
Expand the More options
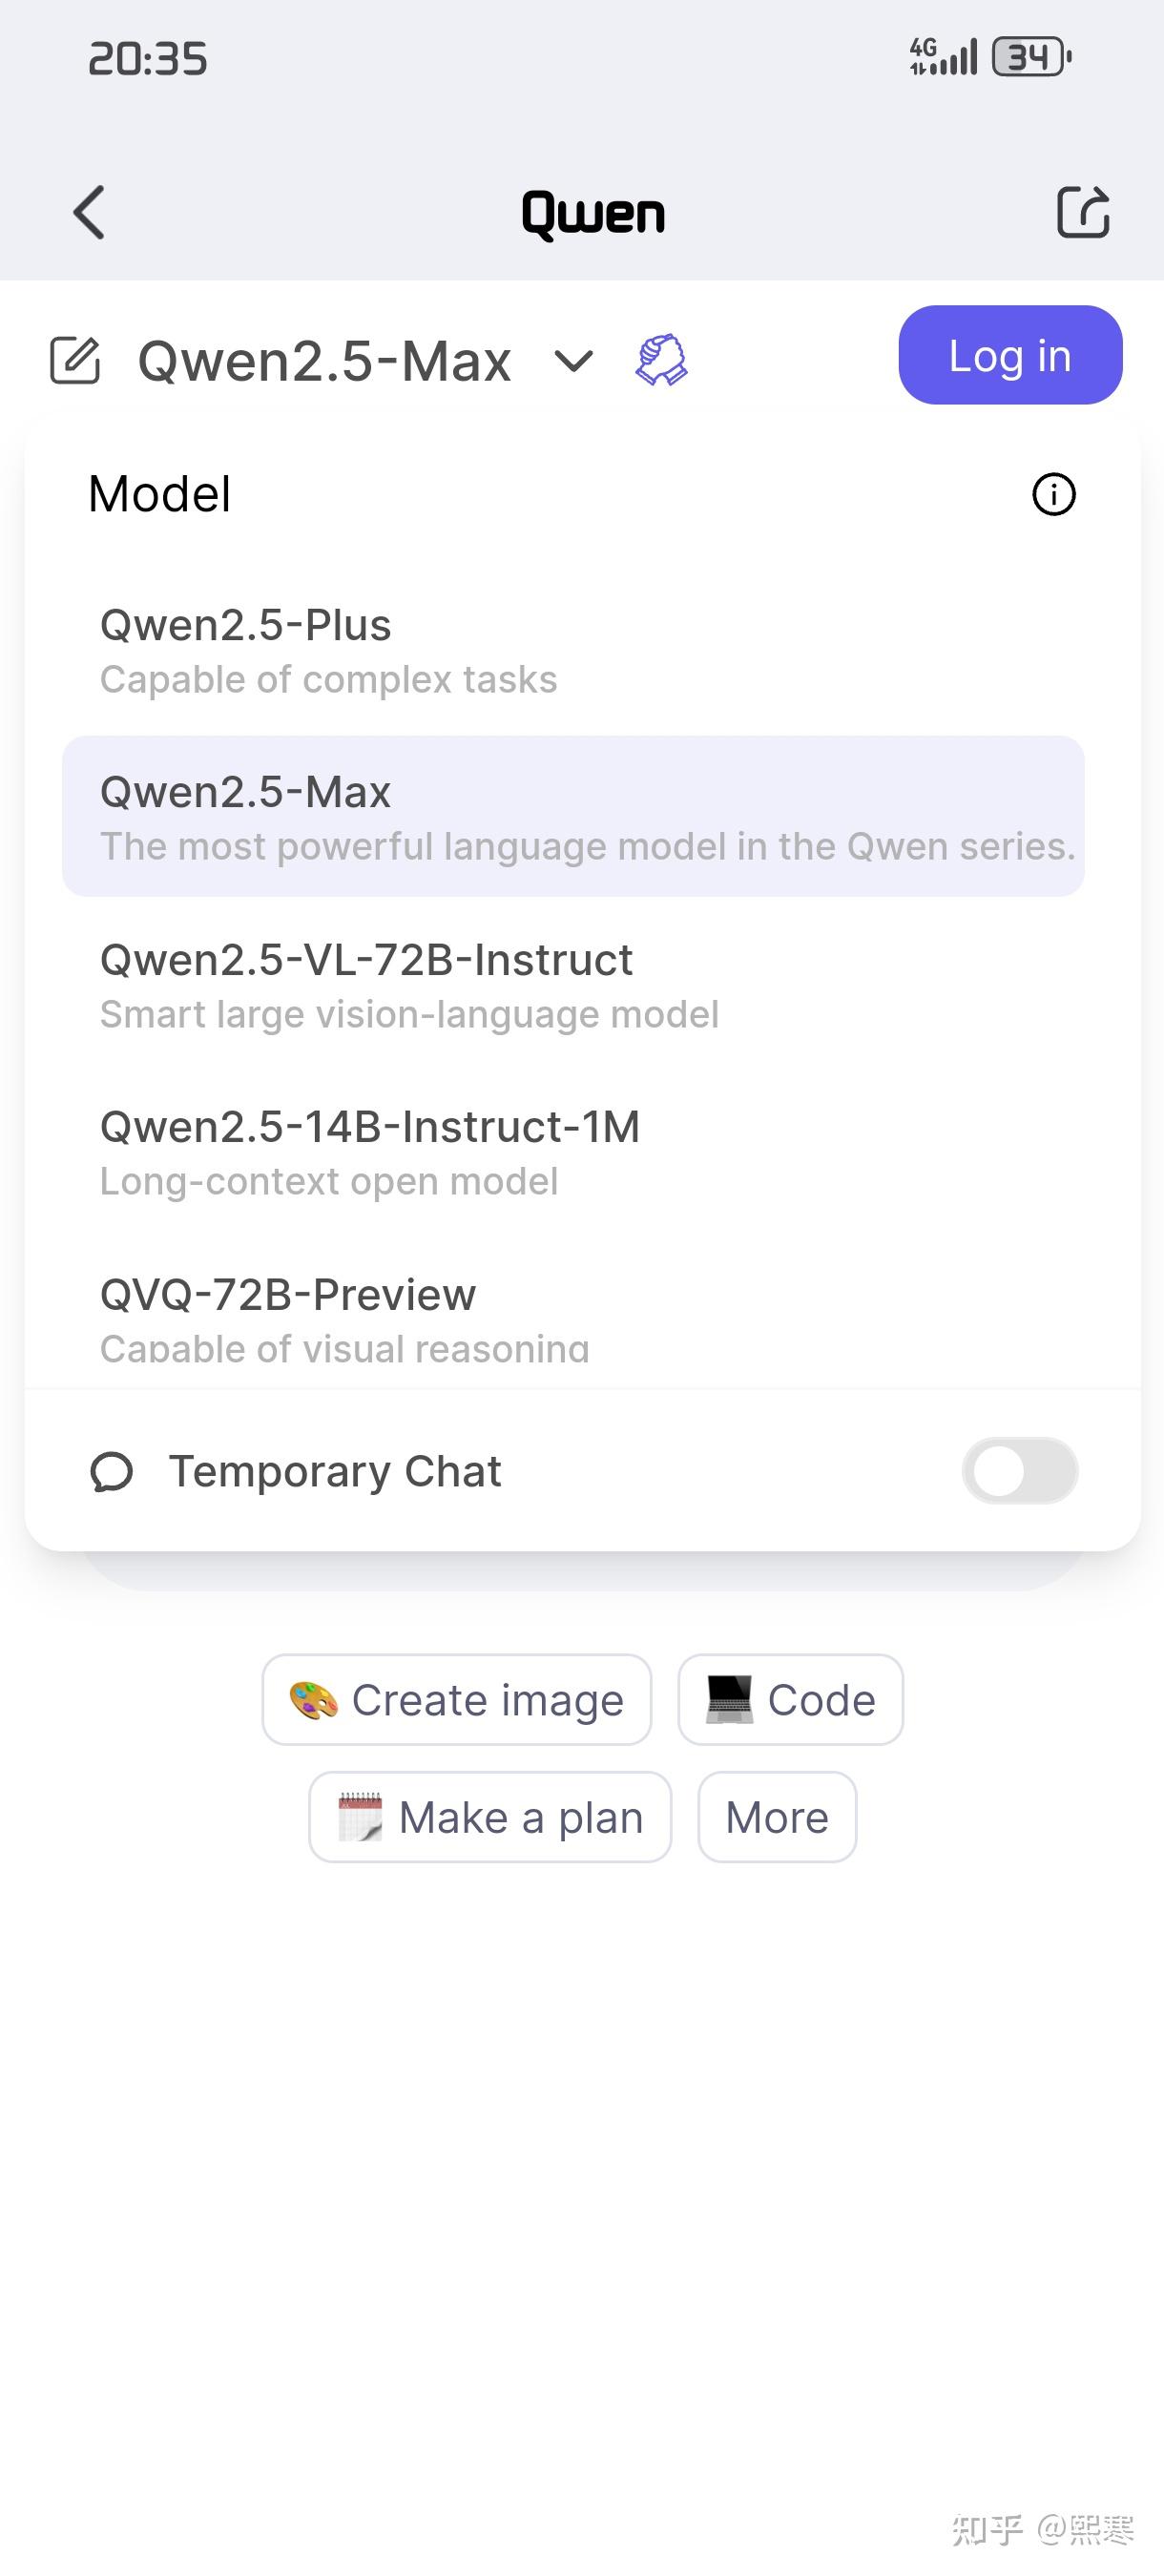(x=776, y=1816)
